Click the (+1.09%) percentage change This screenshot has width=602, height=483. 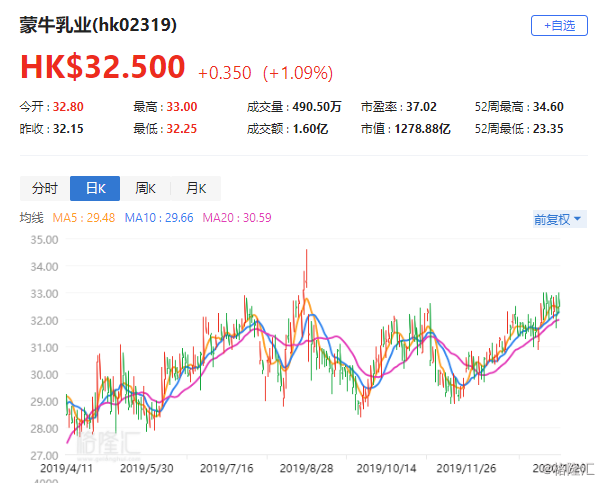coord(298,73)
